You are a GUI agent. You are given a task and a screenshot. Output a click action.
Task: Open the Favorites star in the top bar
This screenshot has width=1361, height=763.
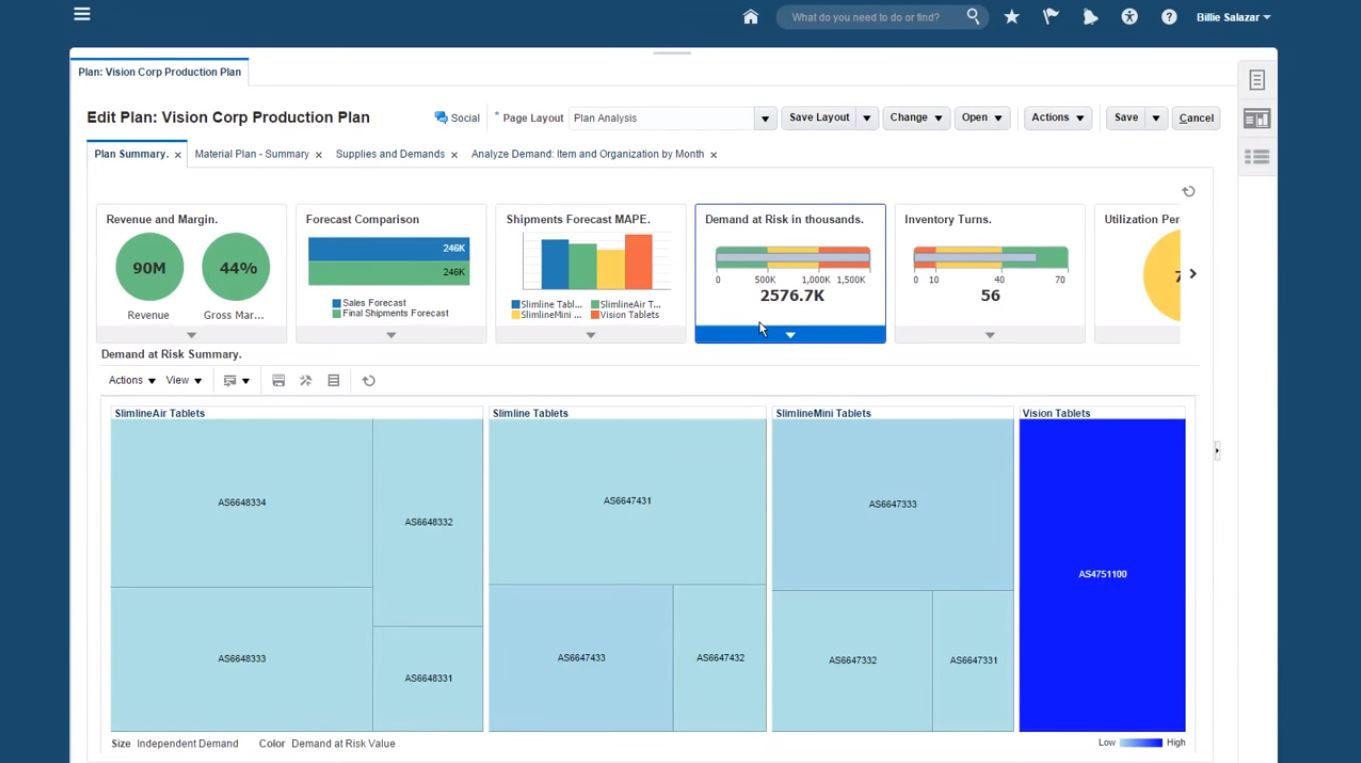[1010, 16]
